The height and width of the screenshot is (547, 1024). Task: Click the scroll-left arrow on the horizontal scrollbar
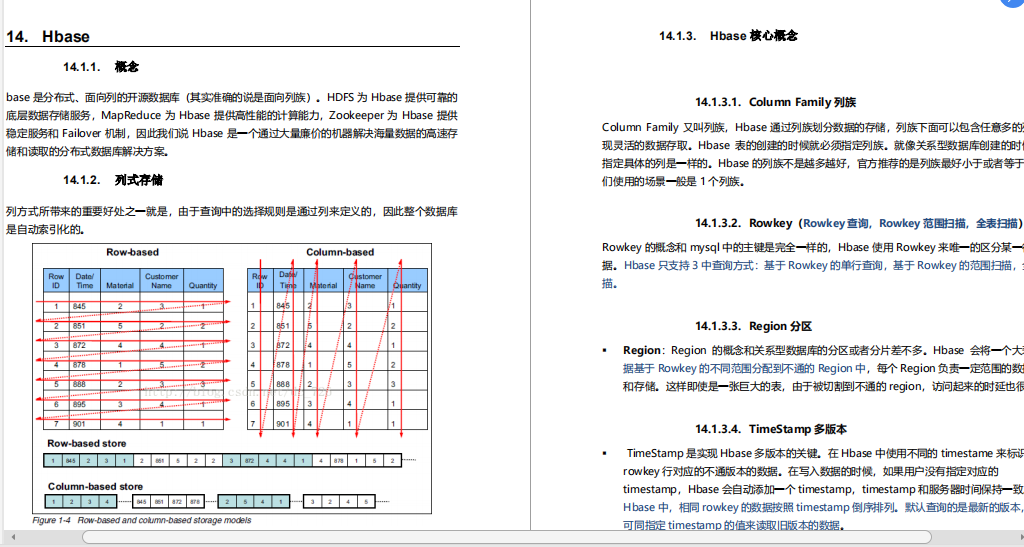(13, 537)
